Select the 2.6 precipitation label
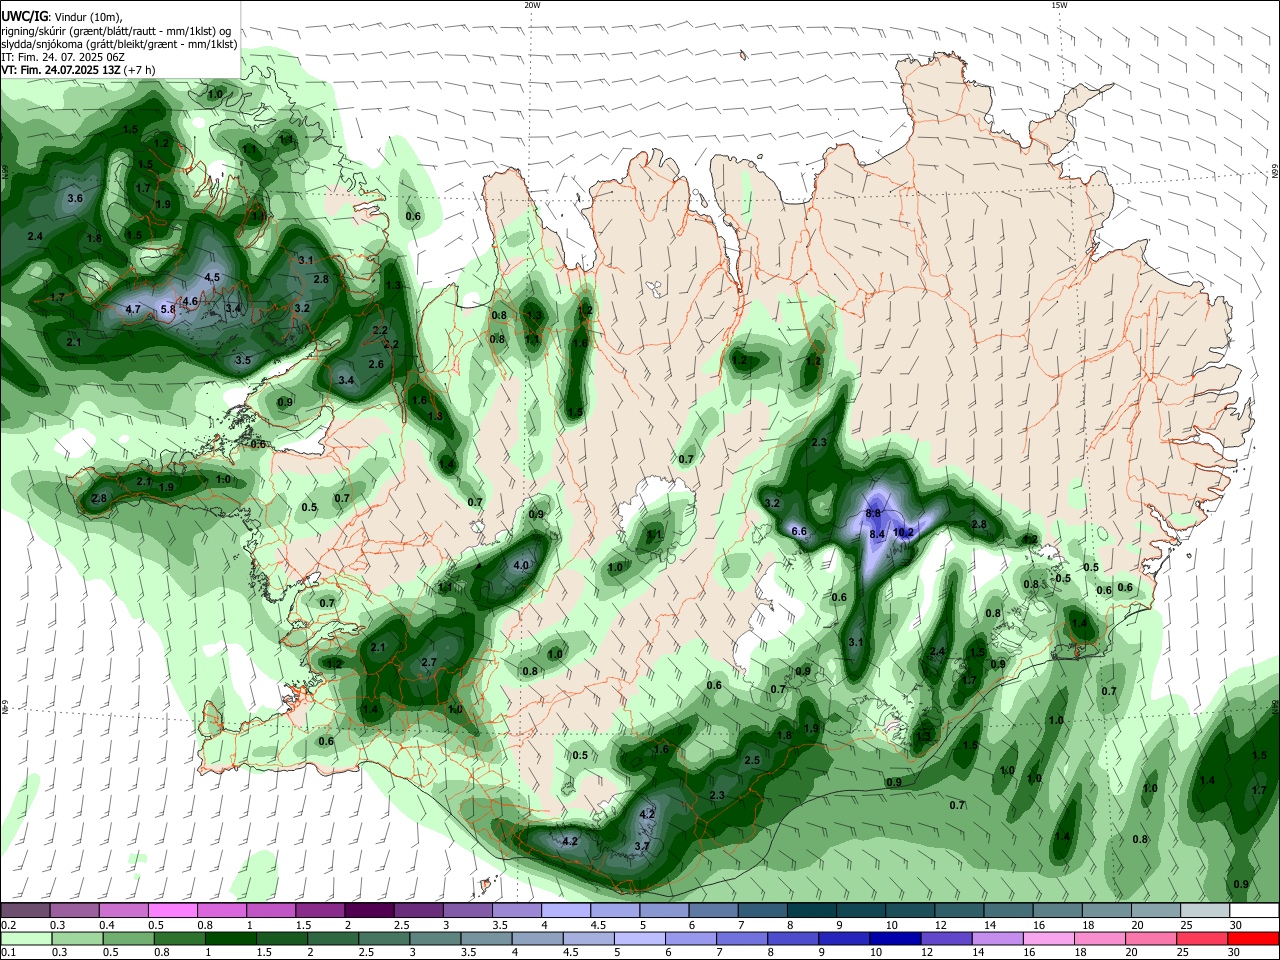This screenshot has width=1280, height=960. click(x=376, y=364)
